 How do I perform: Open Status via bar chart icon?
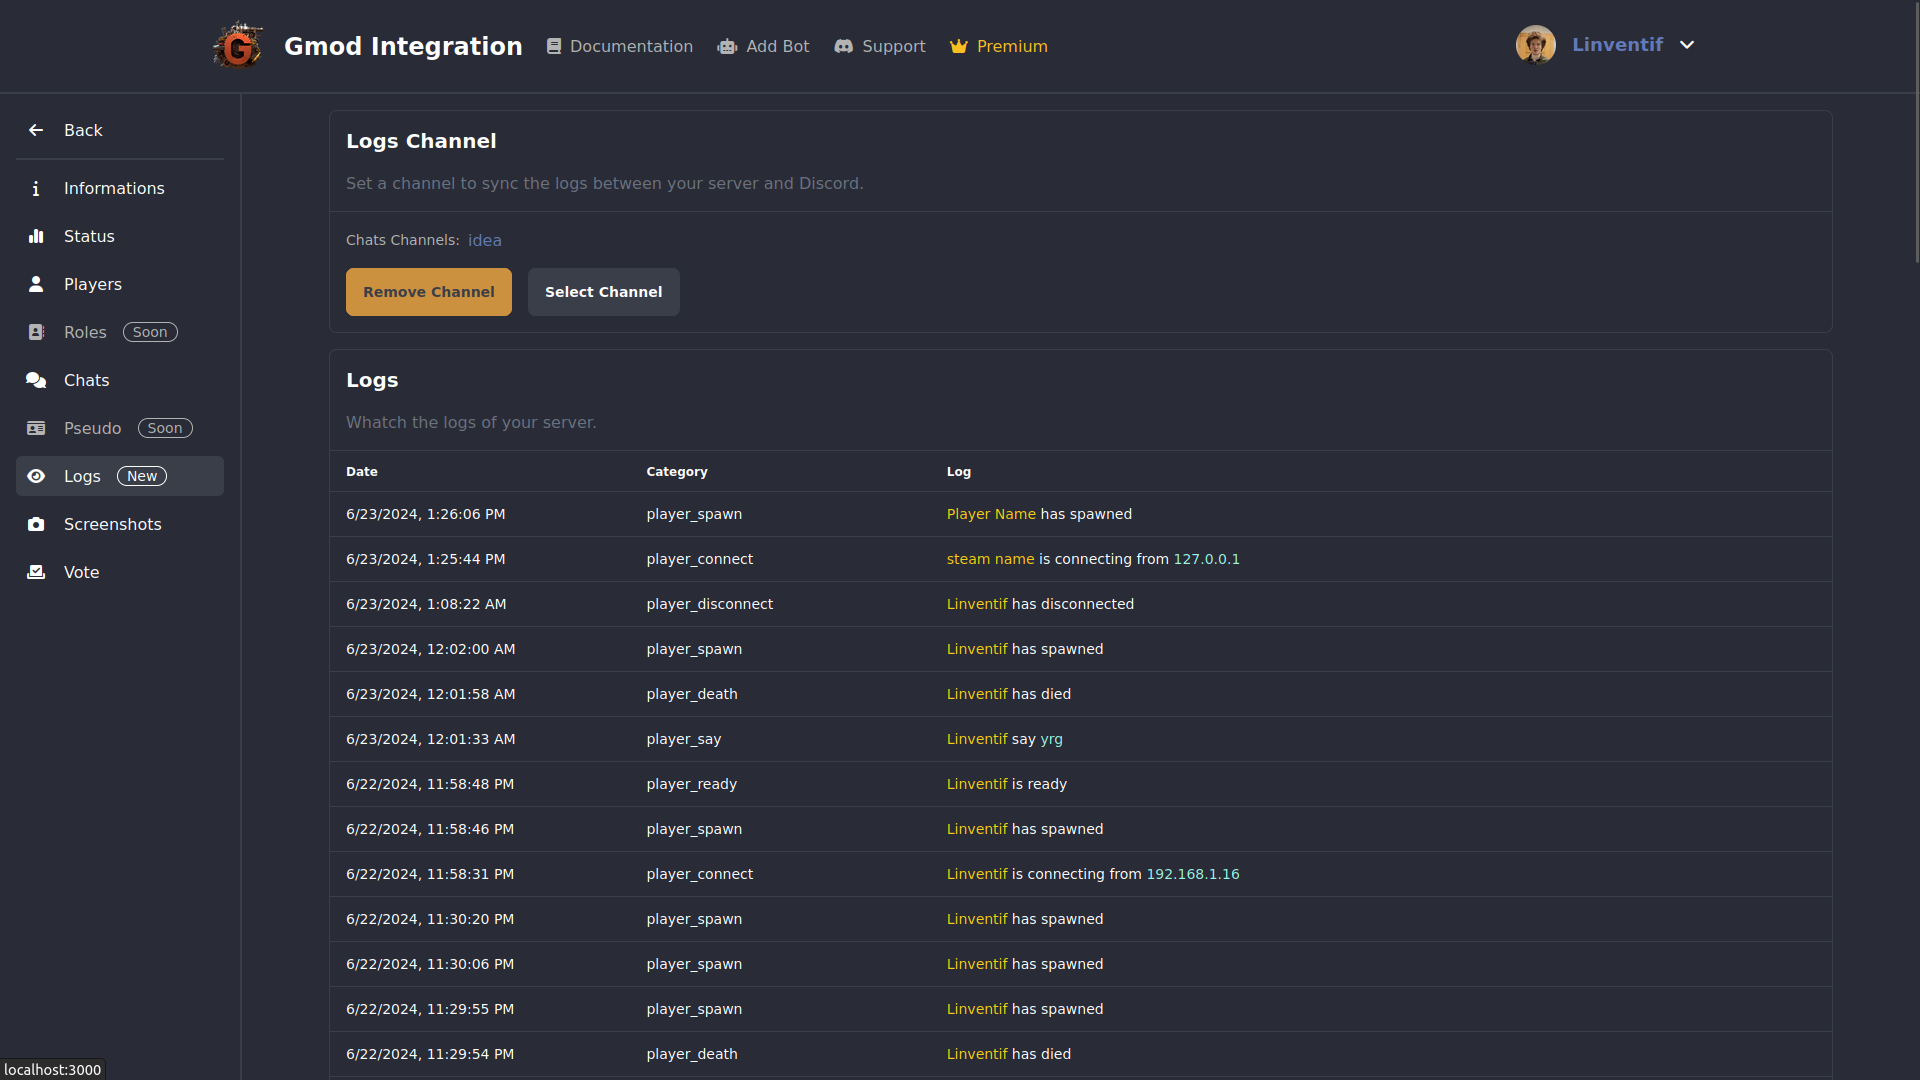[36, 236]
